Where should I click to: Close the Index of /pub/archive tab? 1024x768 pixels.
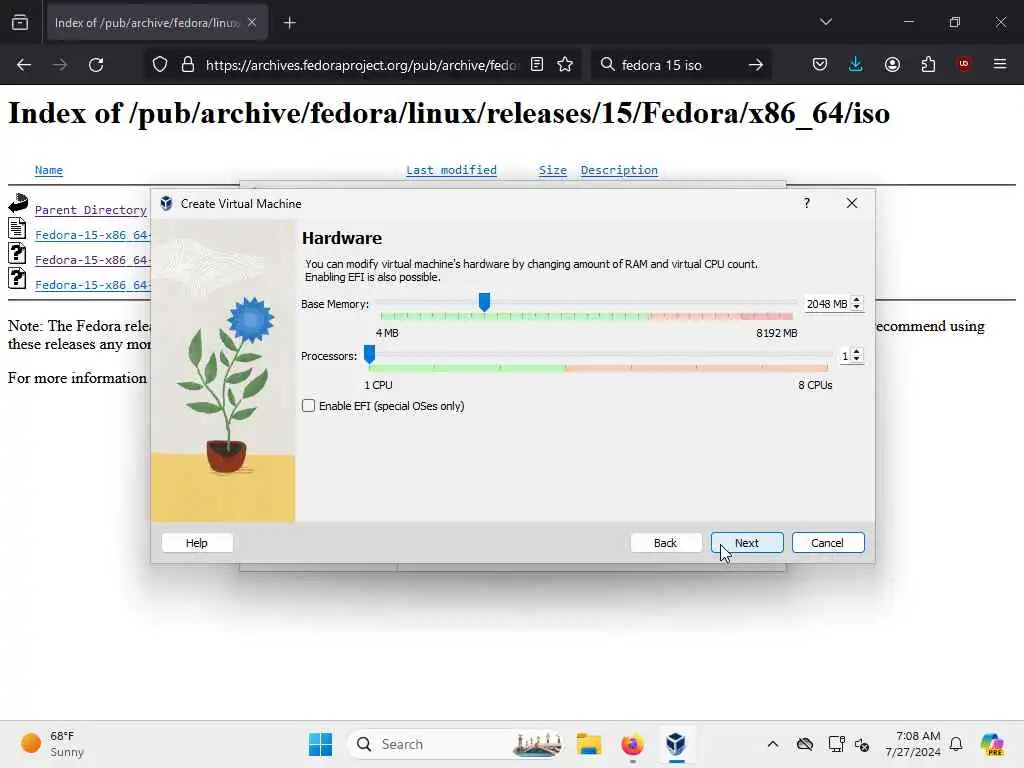pos(252,22)
